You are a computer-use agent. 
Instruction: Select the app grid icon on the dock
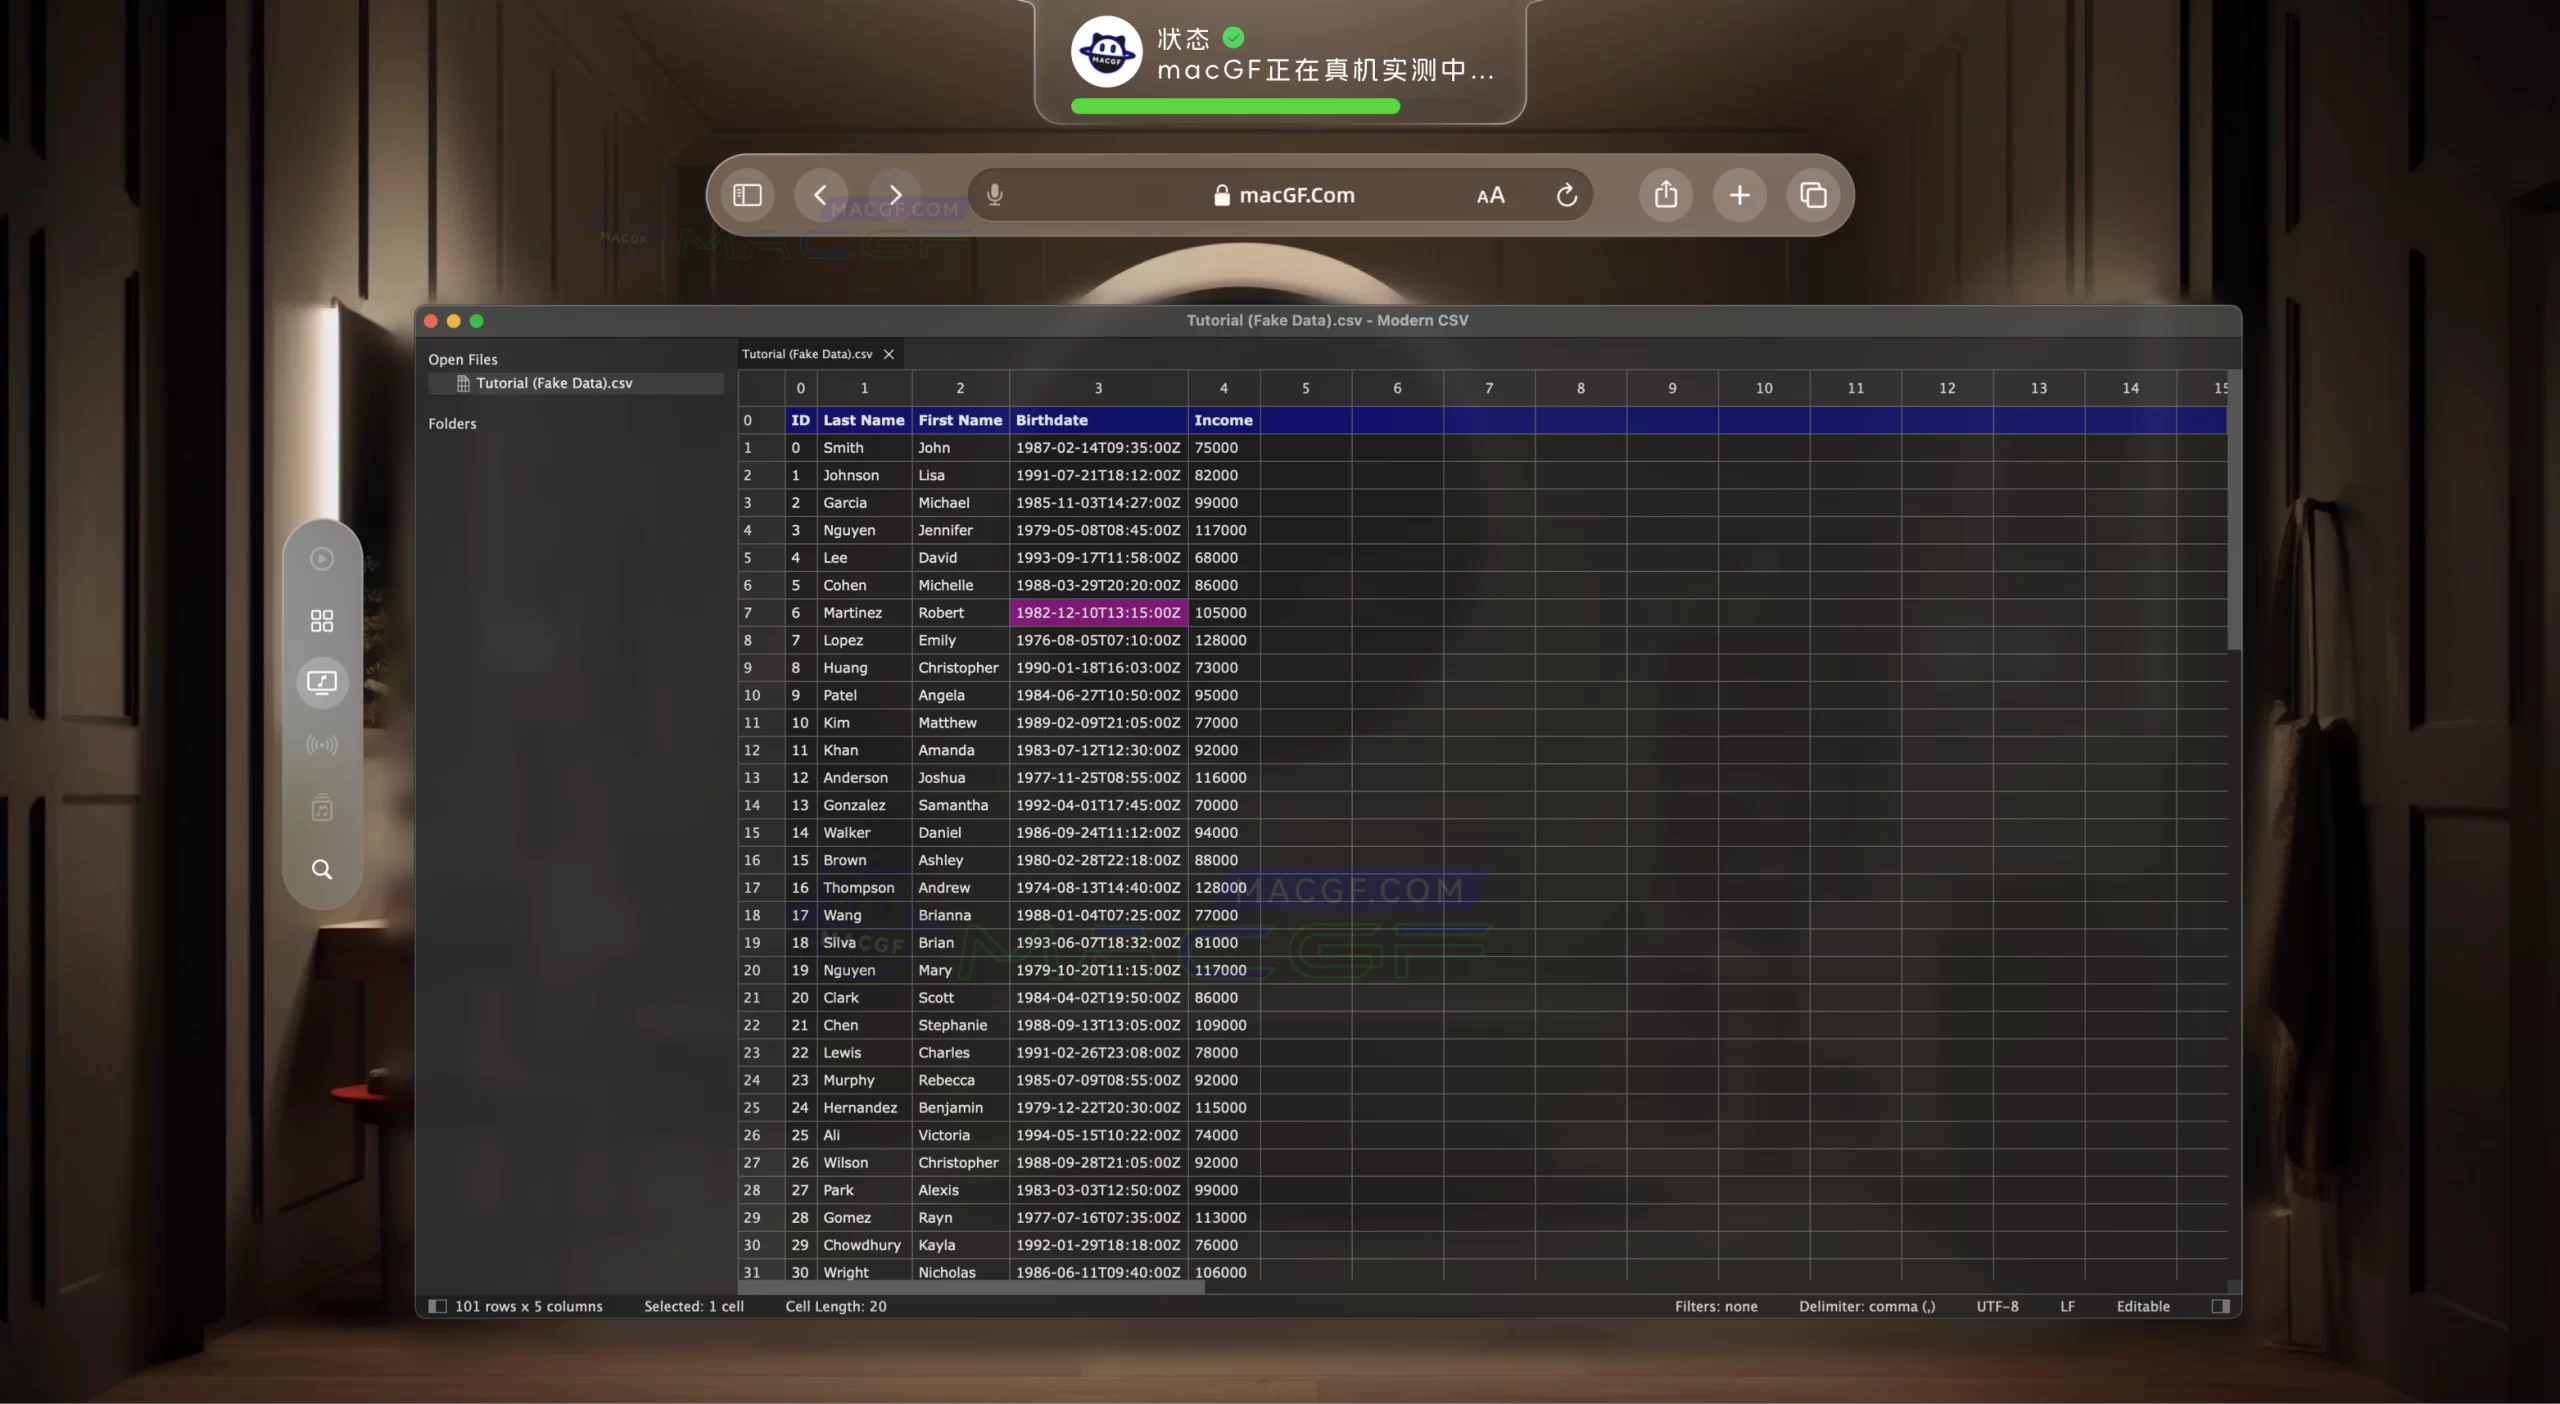click(x=321, y=620)
